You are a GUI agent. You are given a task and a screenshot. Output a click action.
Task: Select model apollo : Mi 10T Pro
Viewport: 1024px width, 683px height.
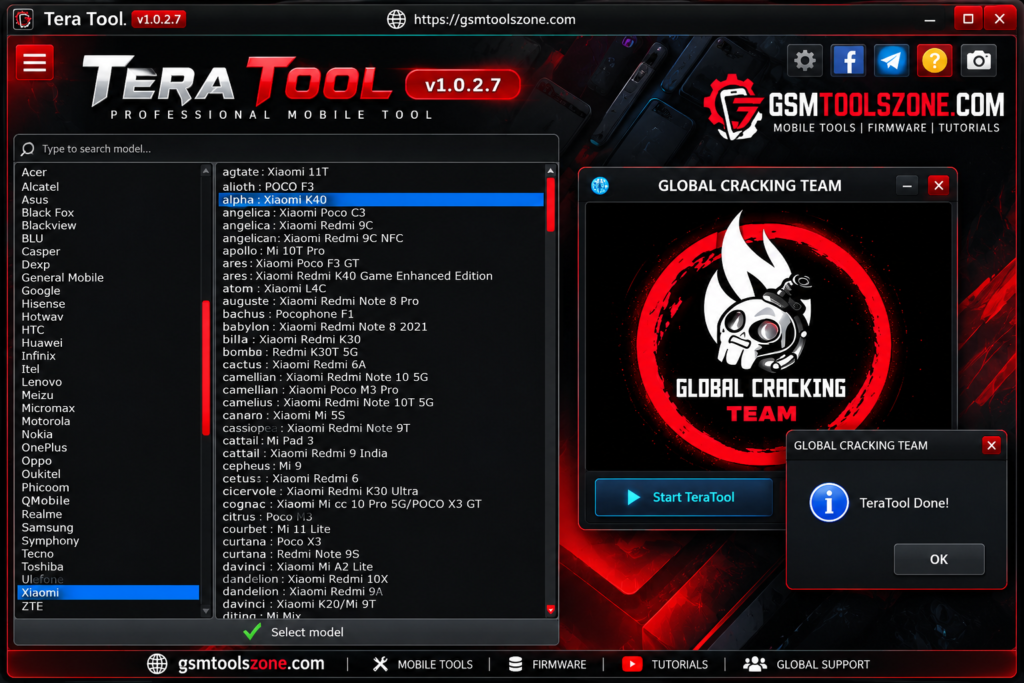[381, 251]
